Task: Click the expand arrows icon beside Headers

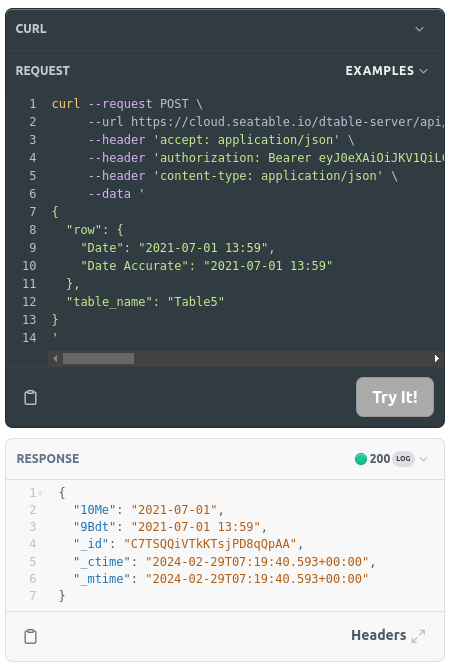Action: pyautogui.click(x=418, y=636)
